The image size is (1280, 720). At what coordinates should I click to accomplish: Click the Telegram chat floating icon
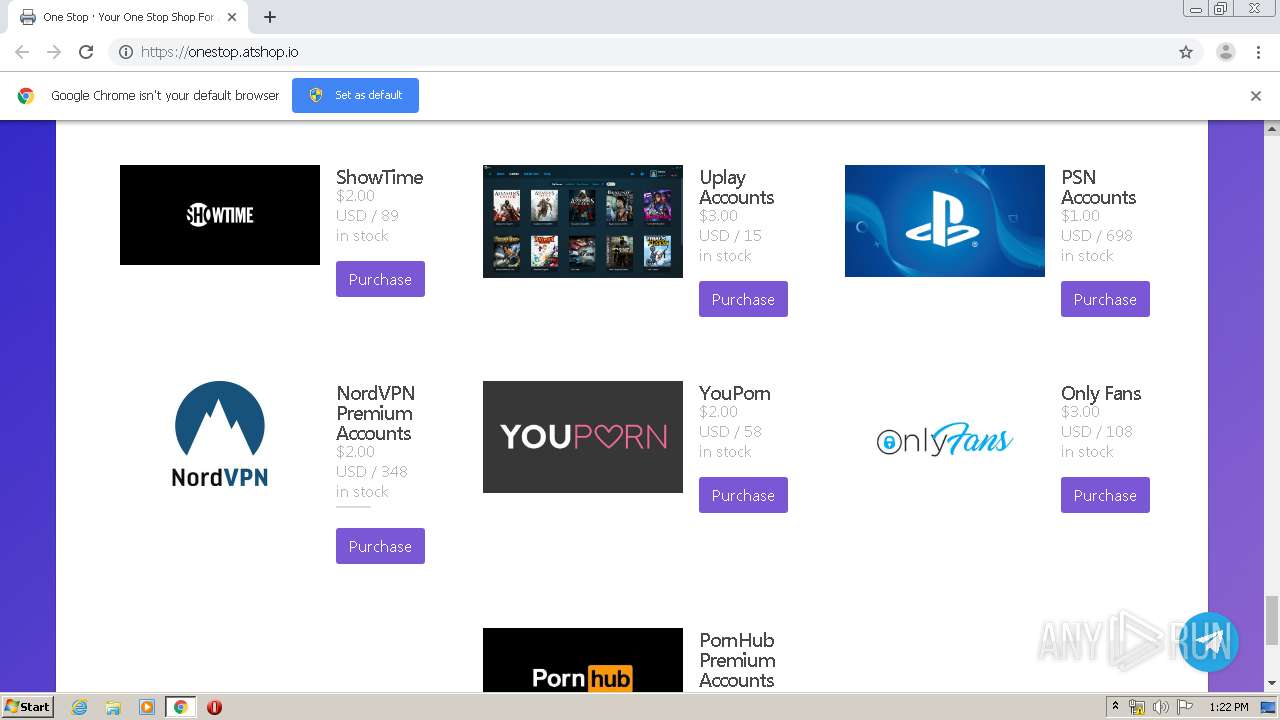pos(1209,642)
